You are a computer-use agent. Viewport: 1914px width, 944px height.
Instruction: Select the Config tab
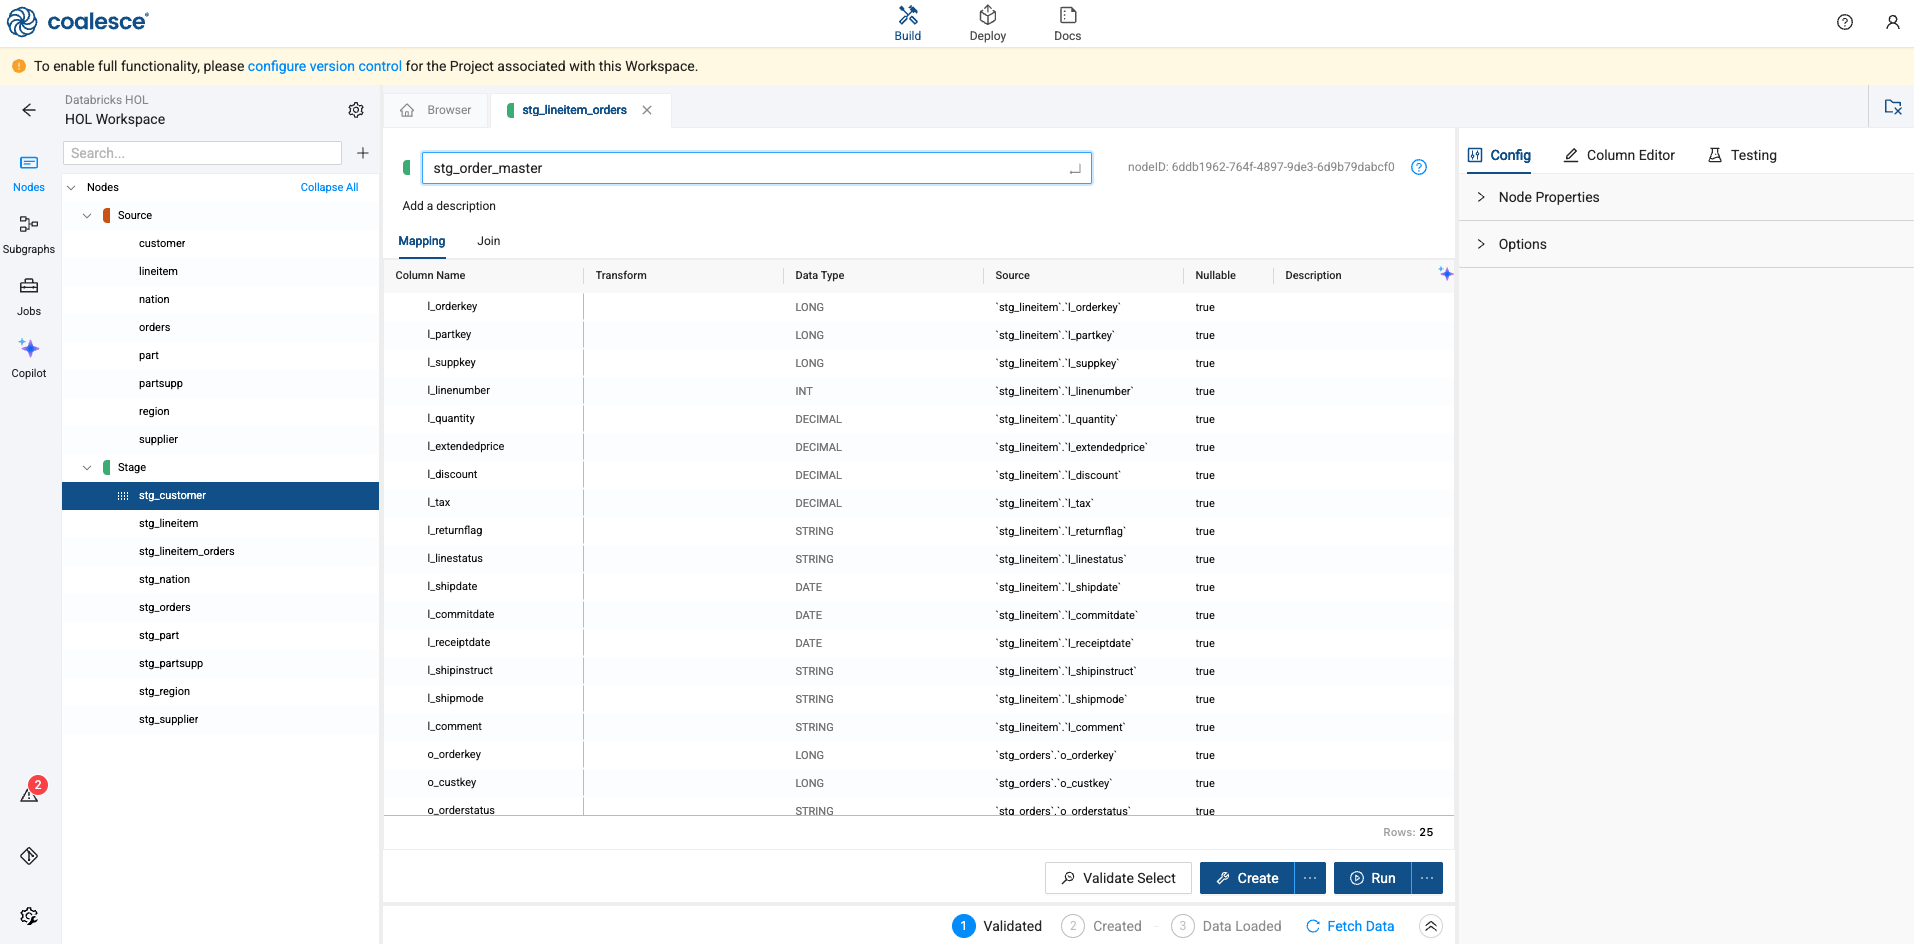1499,155
